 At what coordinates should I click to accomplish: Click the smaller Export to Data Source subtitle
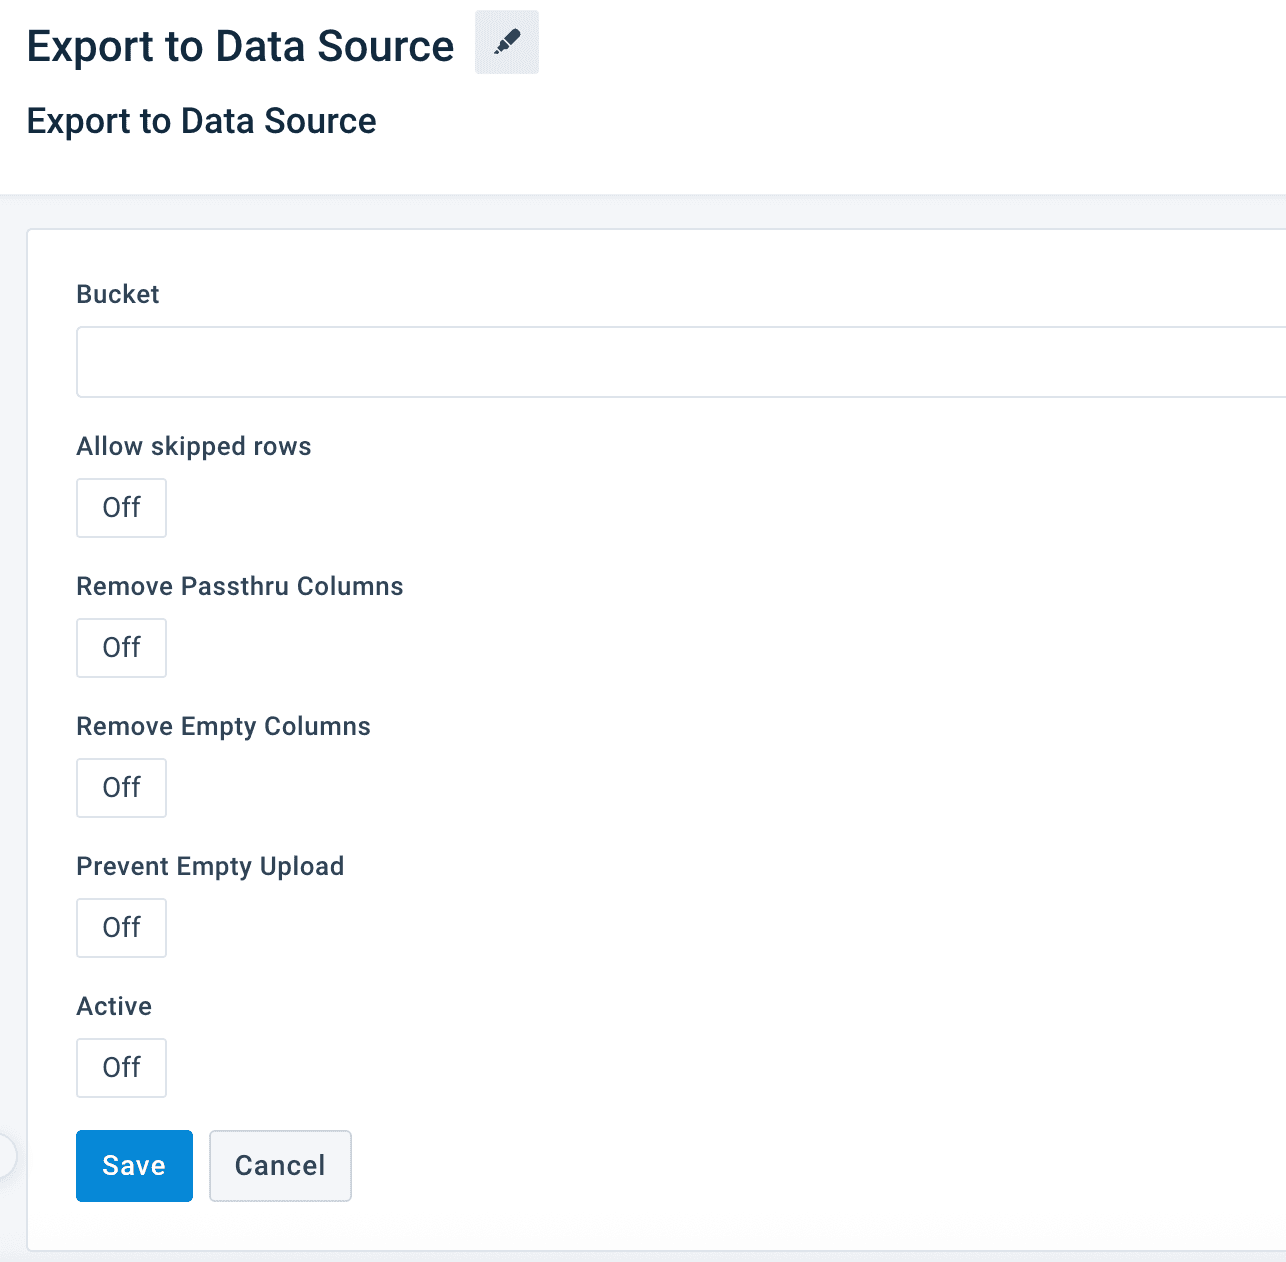[x=201, y=121]
